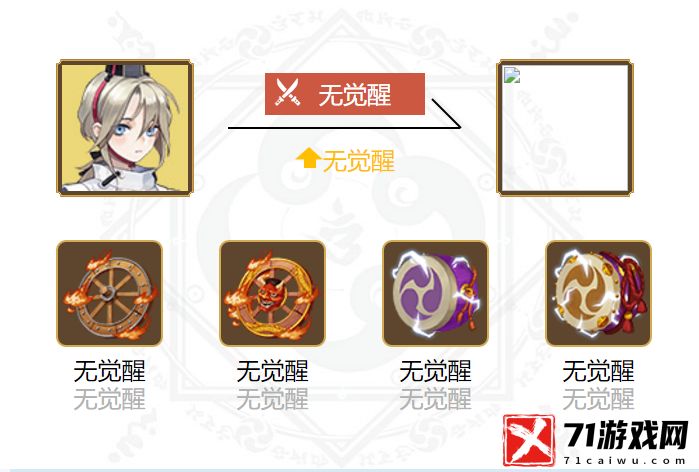Click gray 无觉醒 label under plain fire wheel

point(109,399)
